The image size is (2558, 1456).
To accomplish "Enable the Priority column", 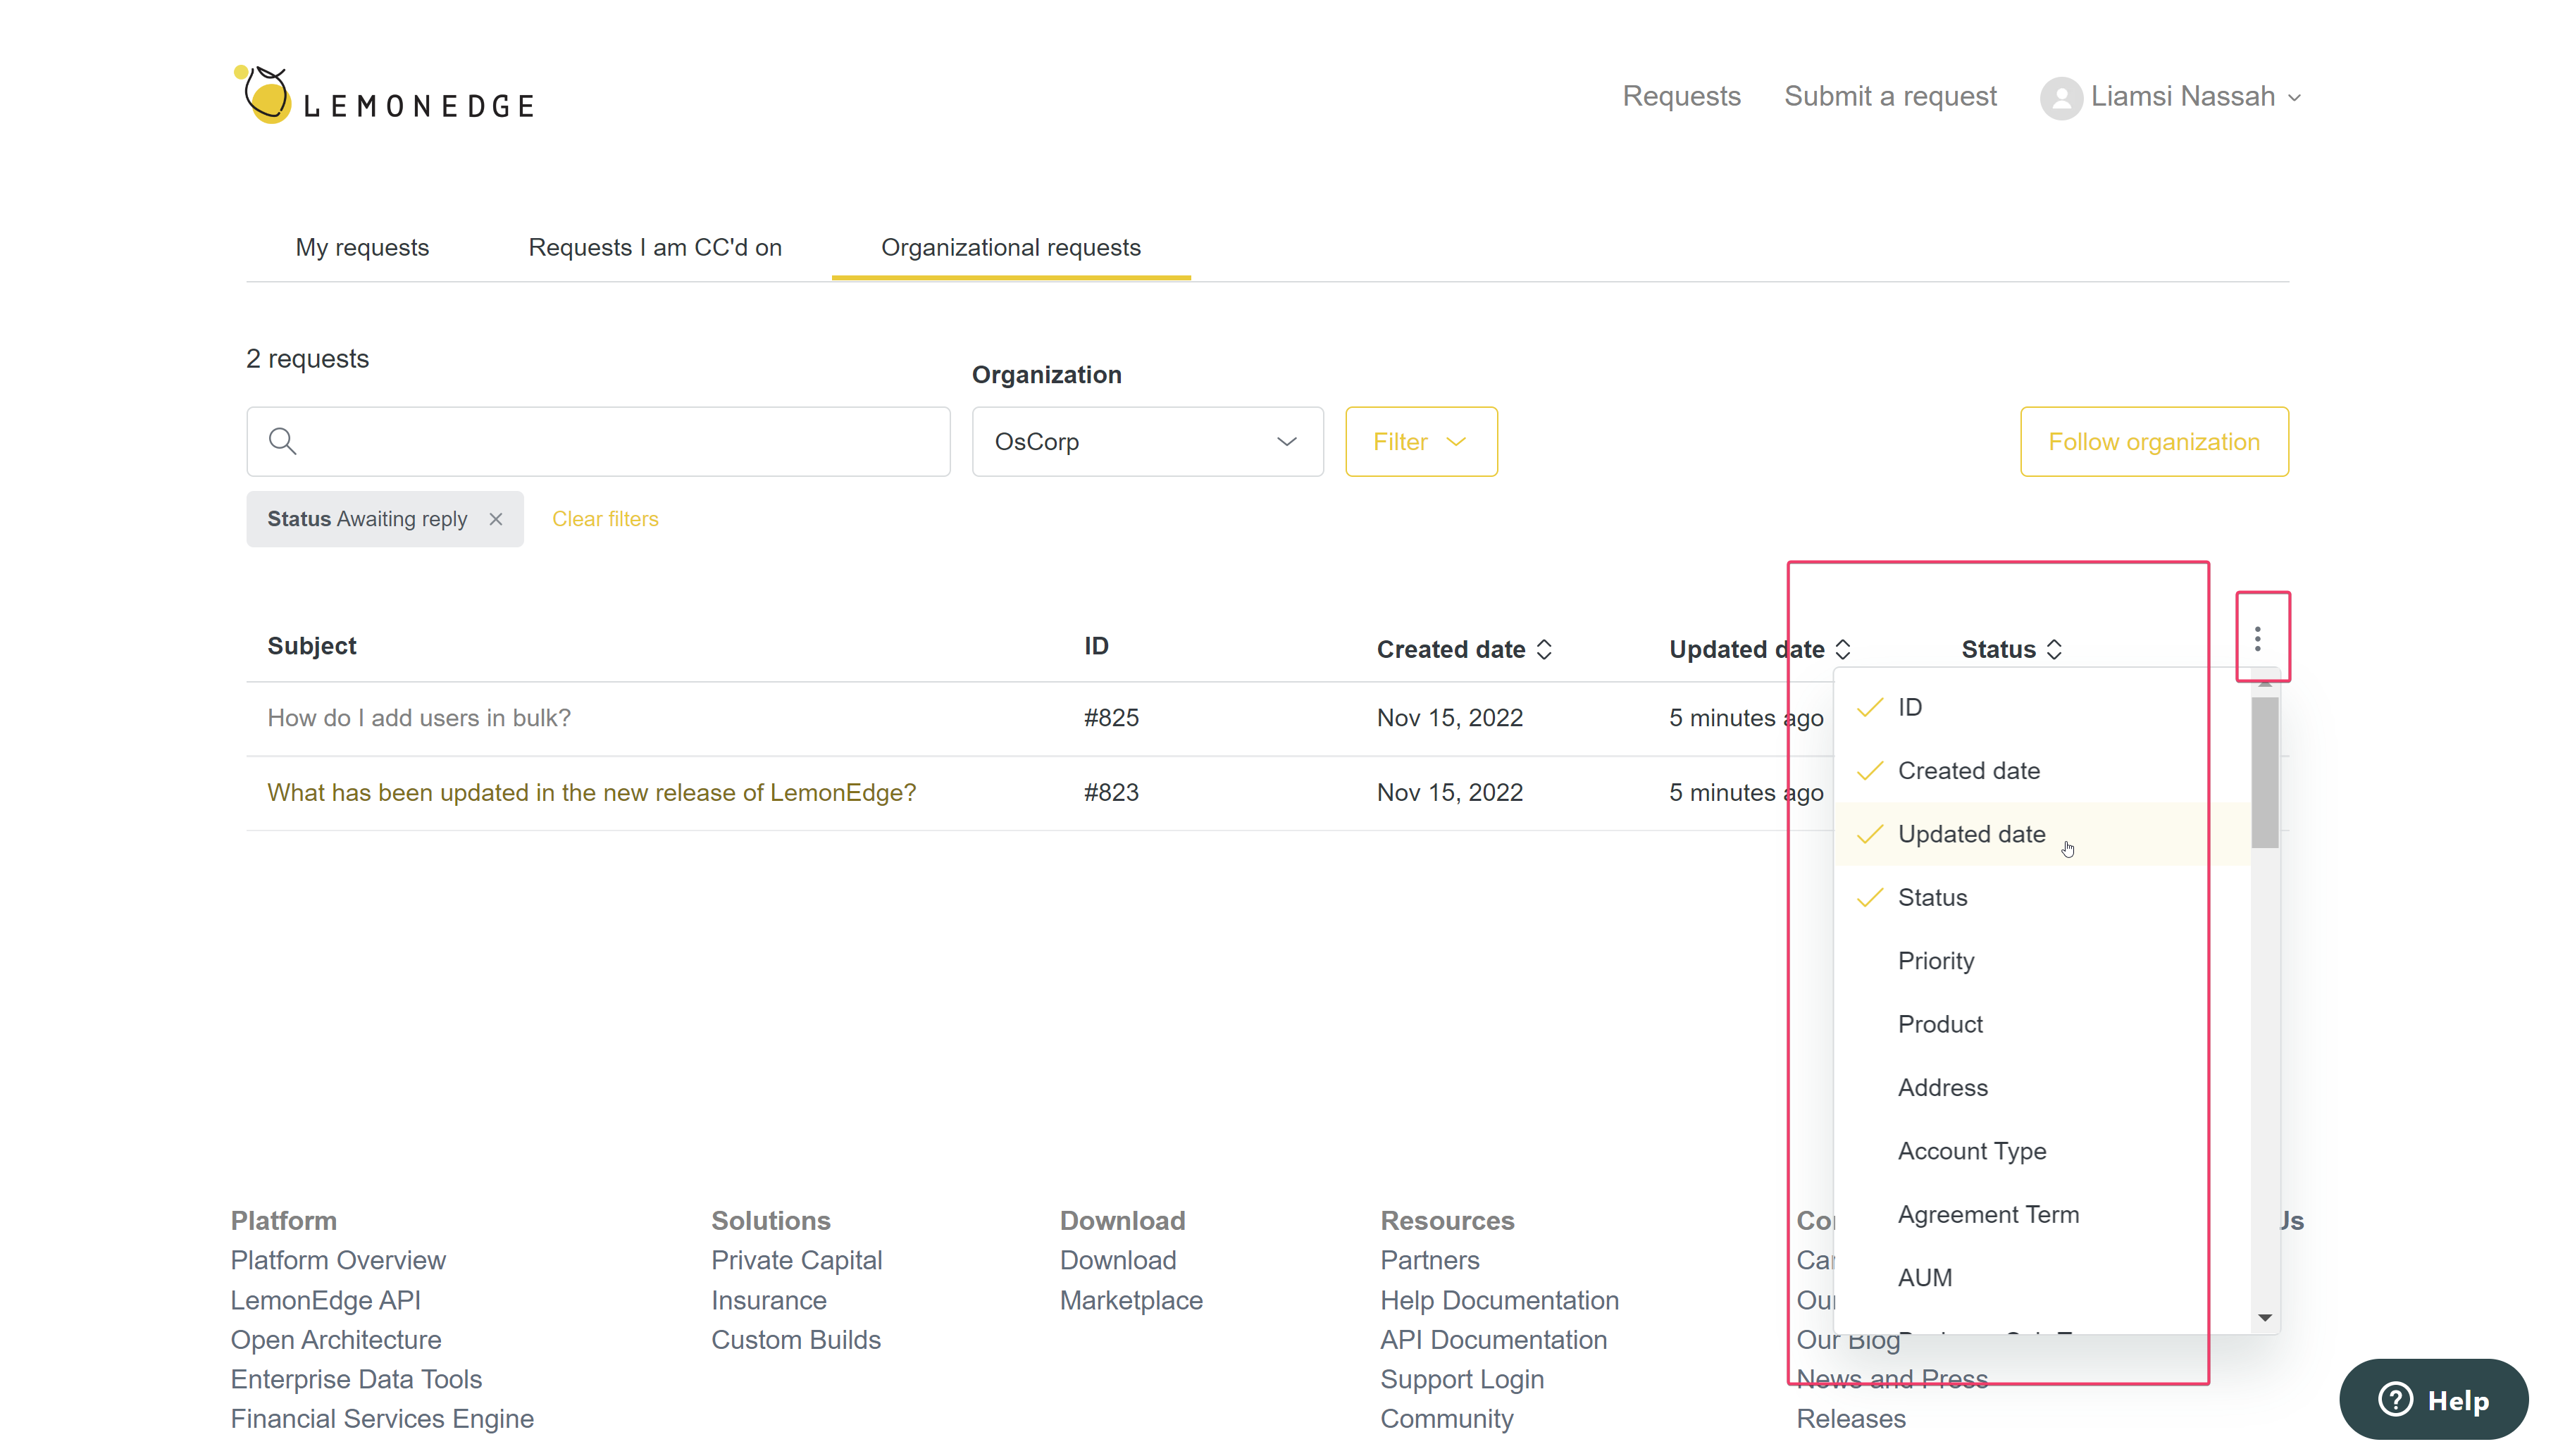I will [2041, 960].
